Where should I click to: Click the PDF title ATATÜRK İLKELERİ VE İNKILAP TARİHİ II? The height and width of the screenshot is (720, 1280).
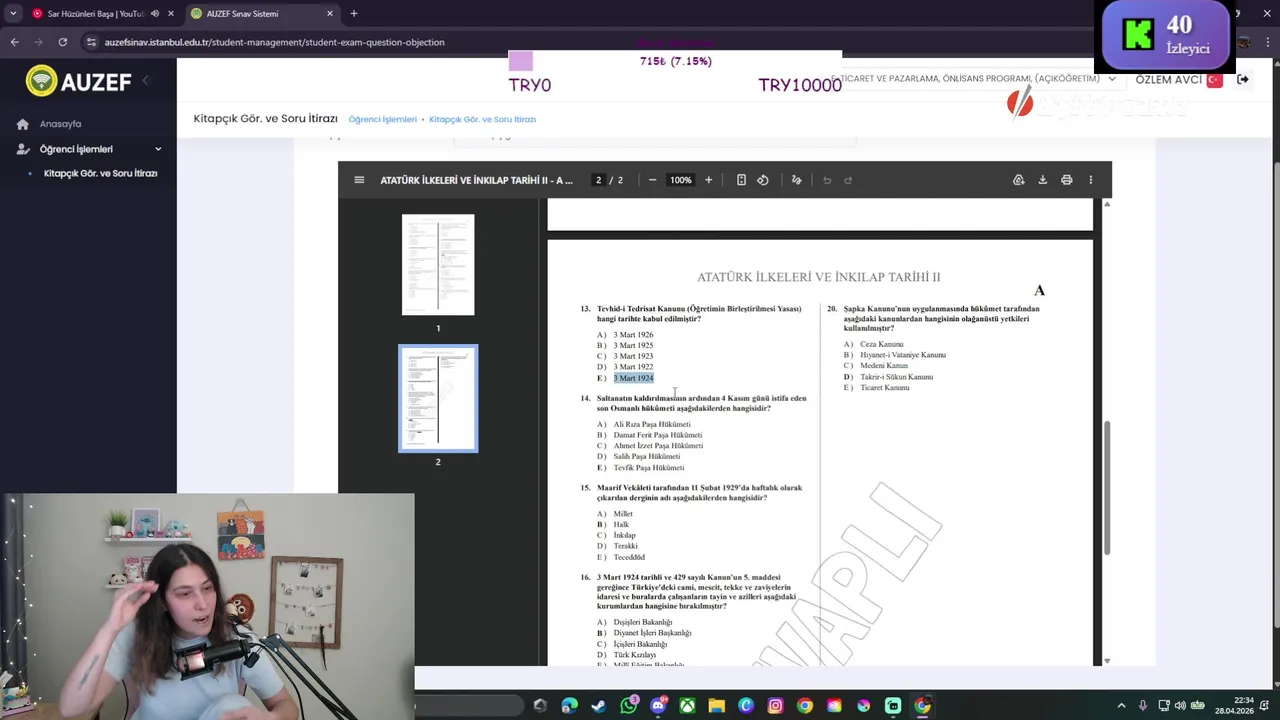point(819,277)
